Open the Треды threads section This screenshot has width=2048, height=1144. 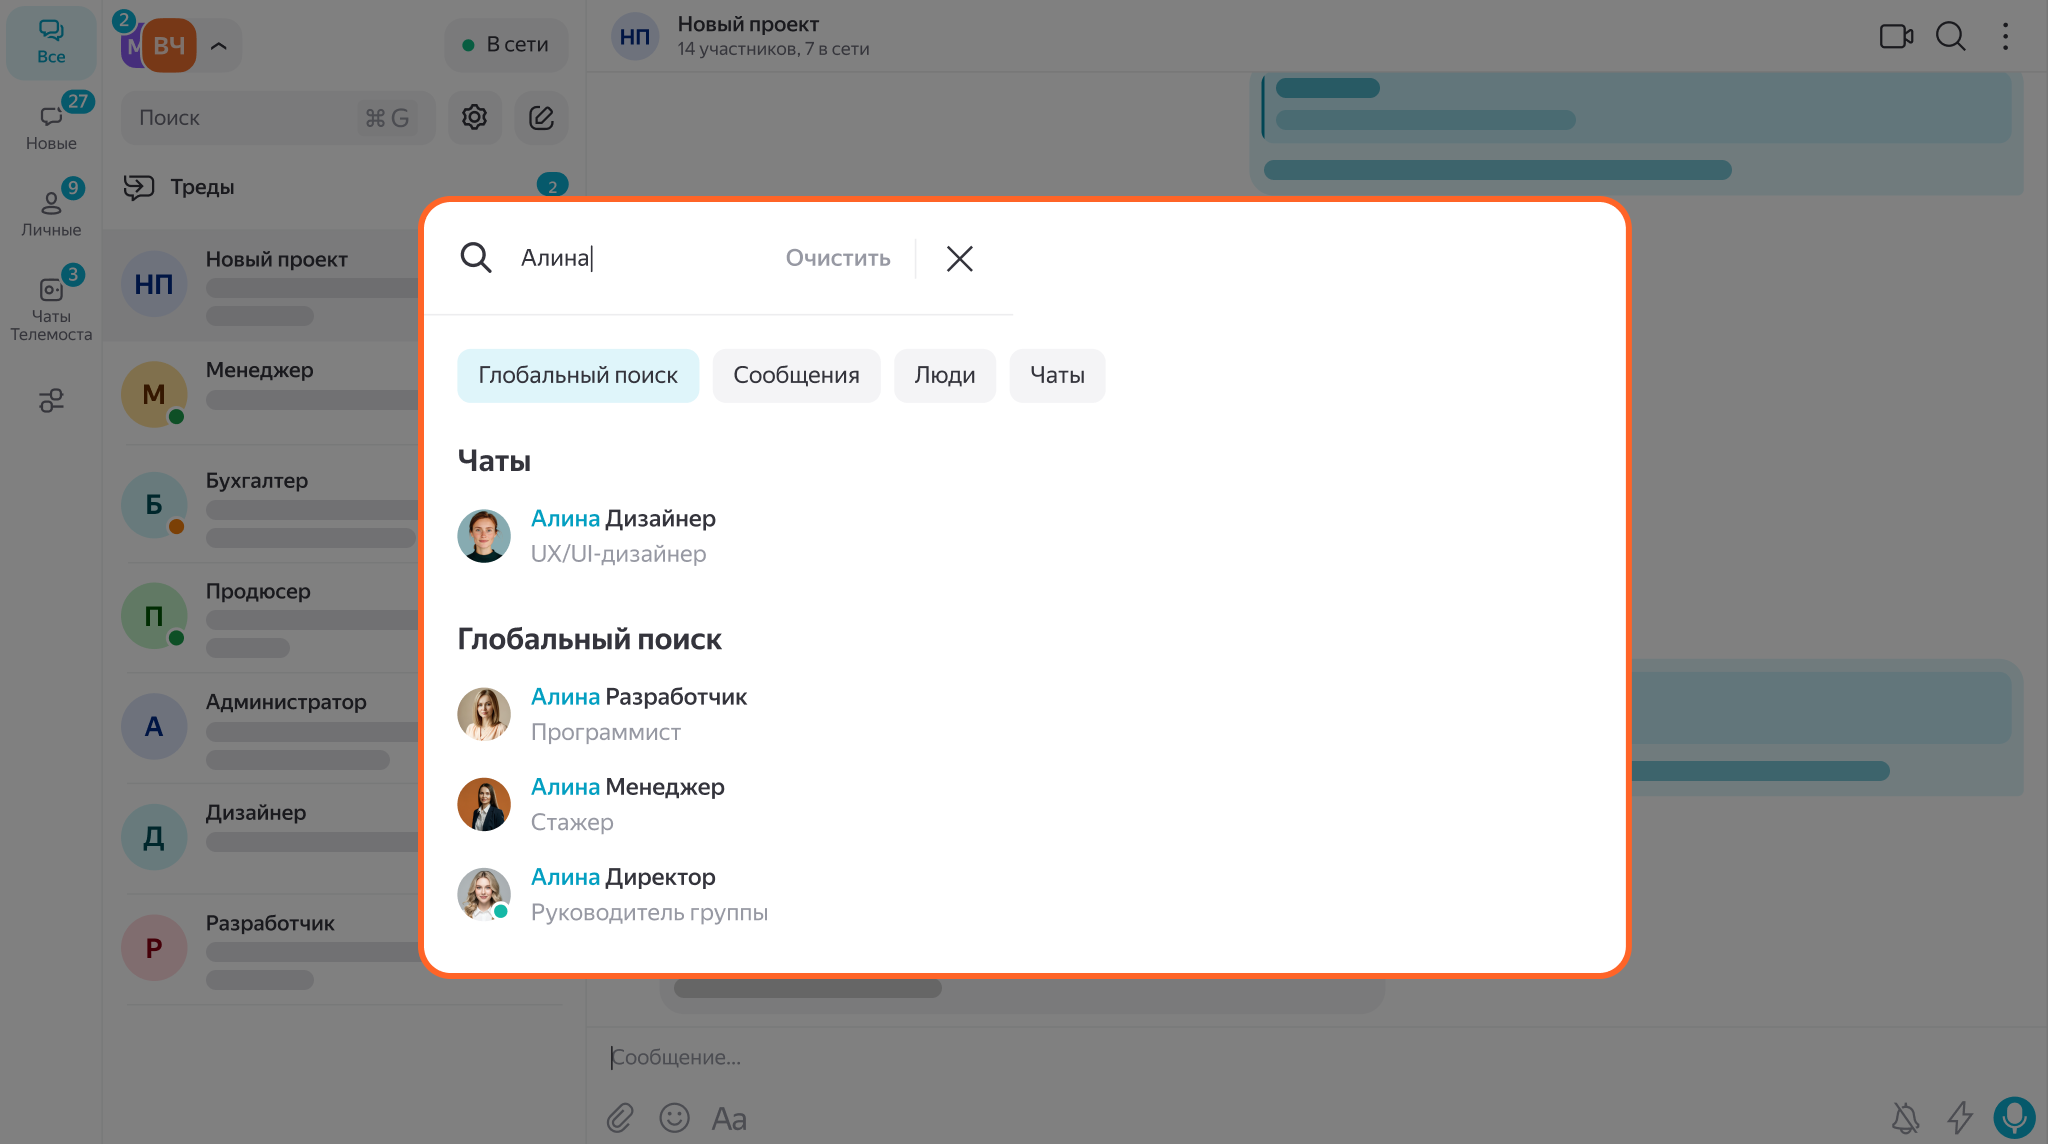click(x=202, y=187)
